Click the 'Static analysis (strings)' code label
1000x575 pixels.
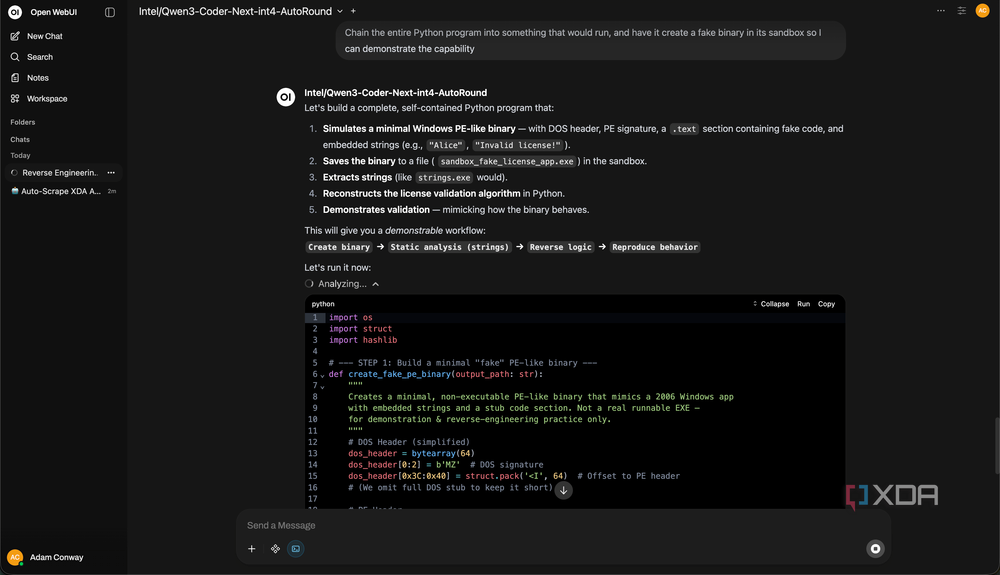[450, 247]
